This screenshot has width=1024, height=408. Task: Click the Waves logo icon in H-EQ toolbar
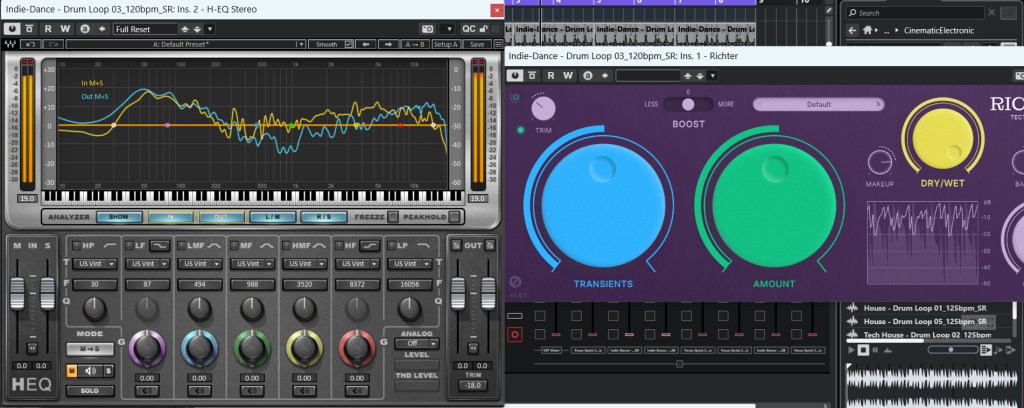[x=10, y=45]
